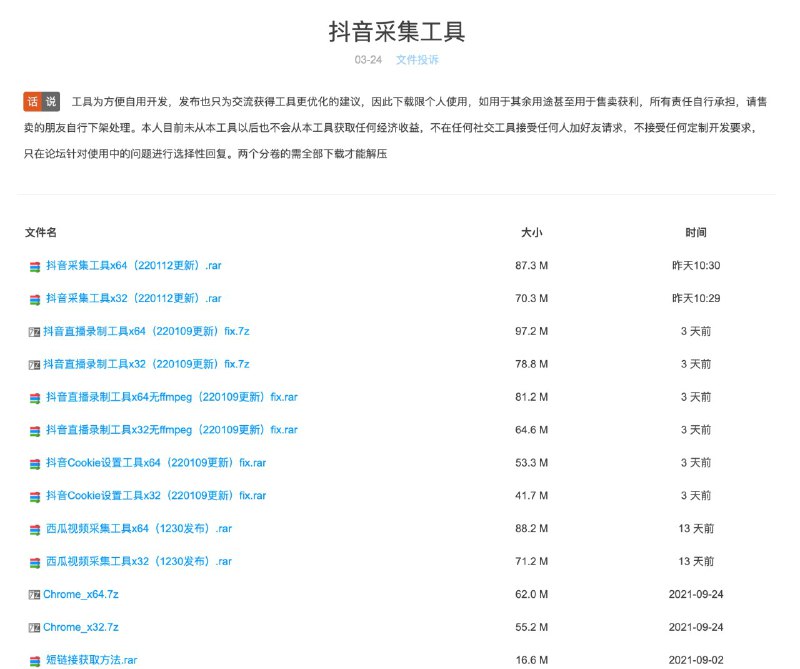Click the 7z icon beside Chrome_x64.7z
The image size is (800, 669).
[34, 595]
